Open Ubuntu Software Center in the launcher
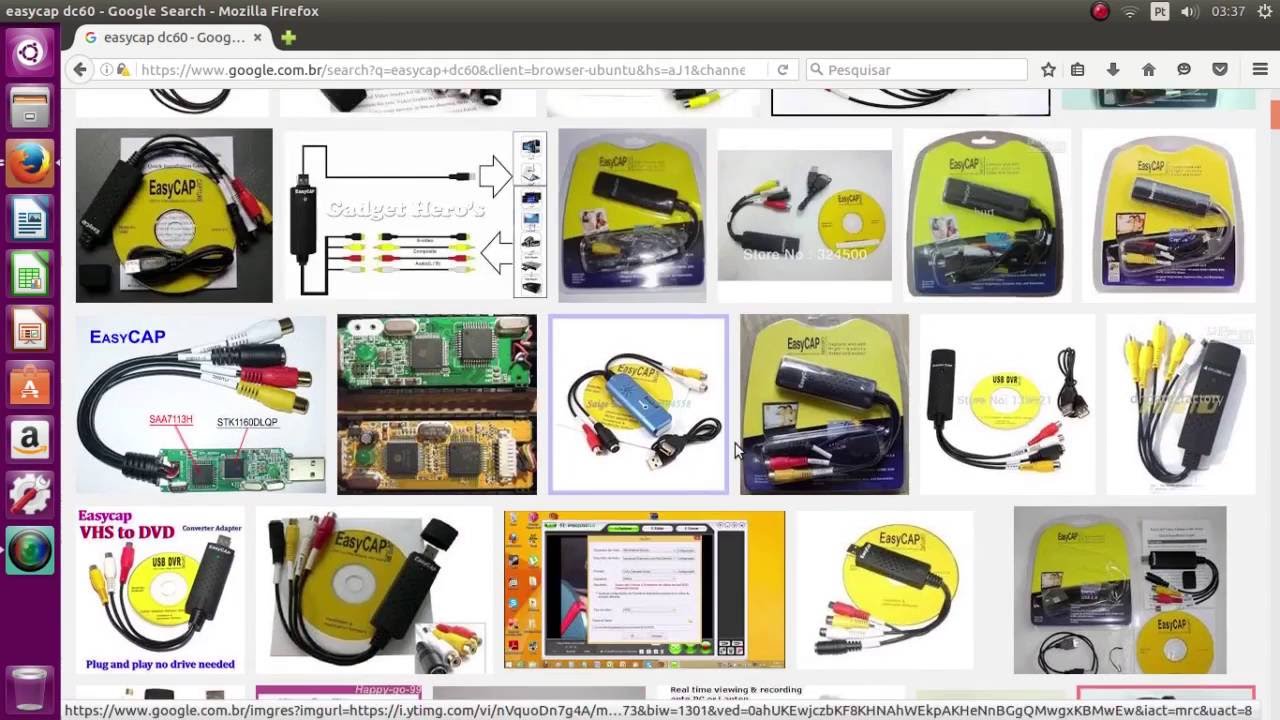Viewport: 1280px width, 720px height. click(x=29, y=385)
